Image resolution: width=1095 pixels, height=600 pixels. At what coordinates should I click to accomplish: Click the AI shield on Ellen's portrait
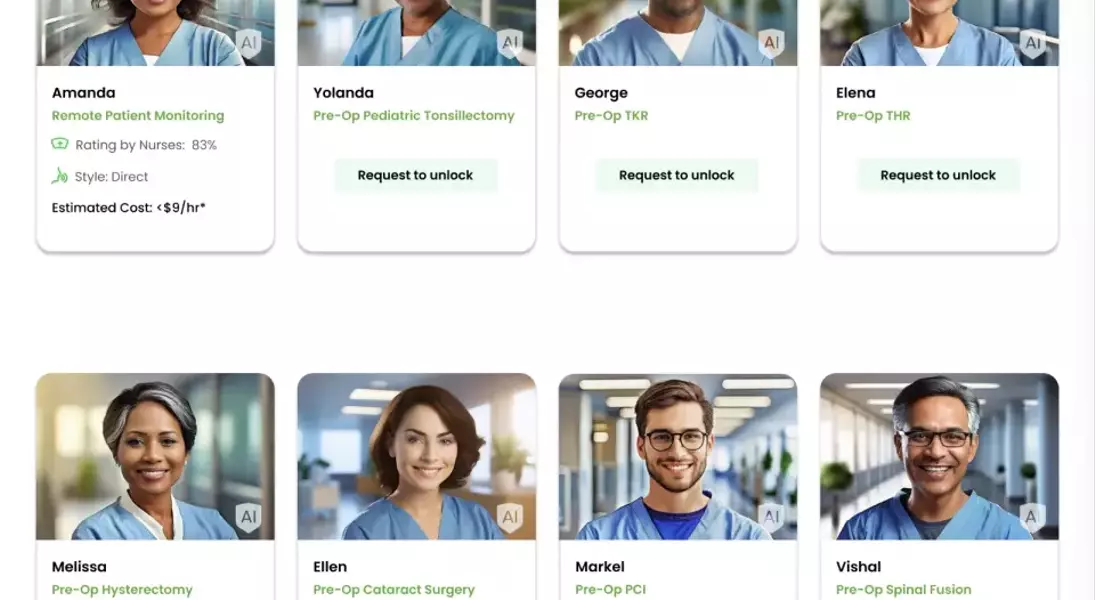[510, 518]
